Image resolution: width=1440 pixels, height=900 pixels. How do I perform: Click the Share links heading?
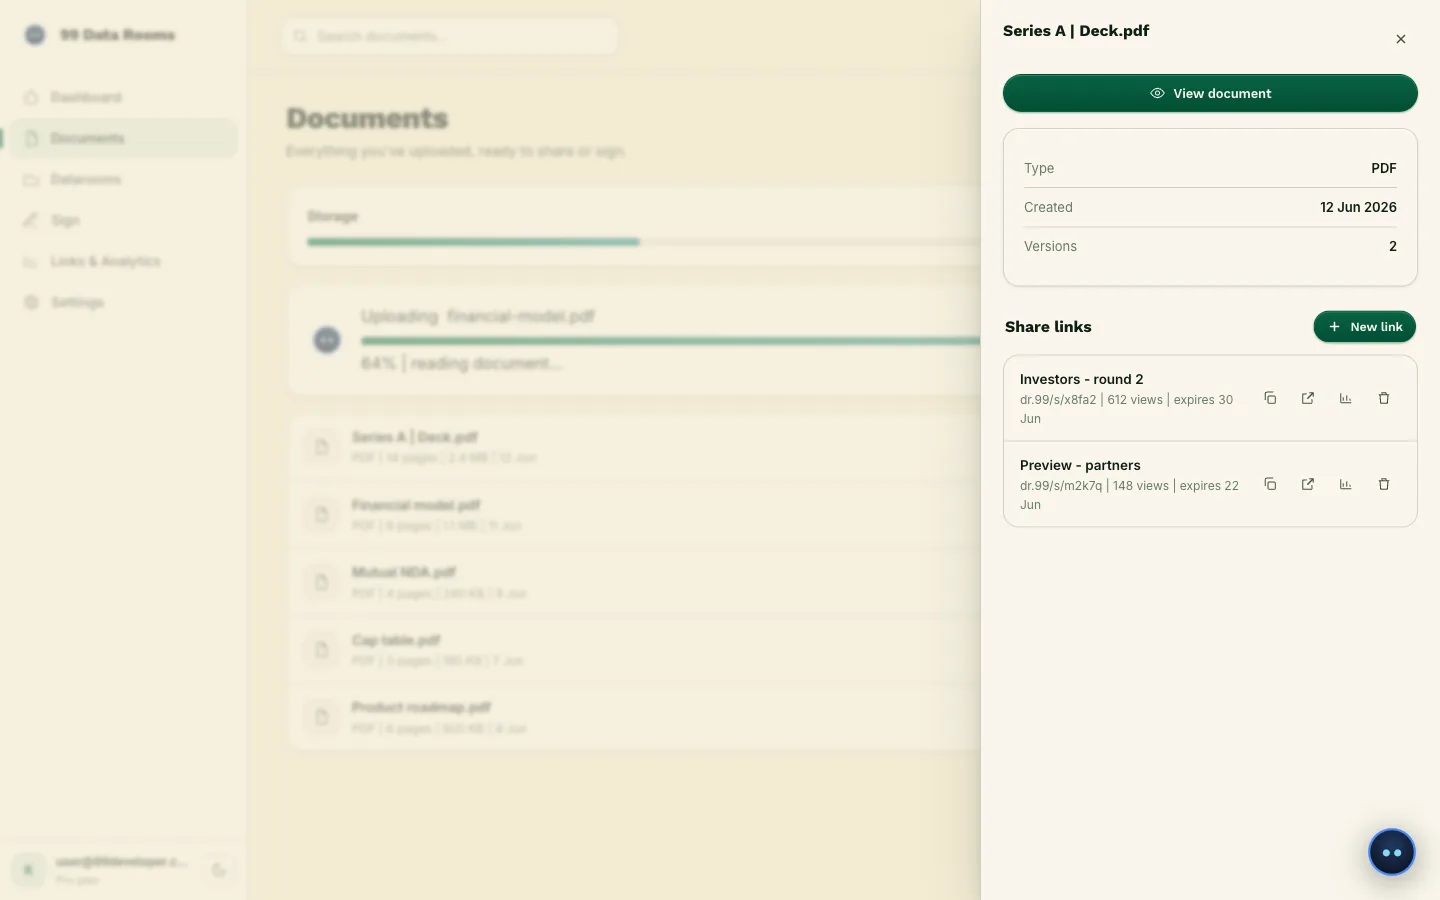(x=1048, y=327)
